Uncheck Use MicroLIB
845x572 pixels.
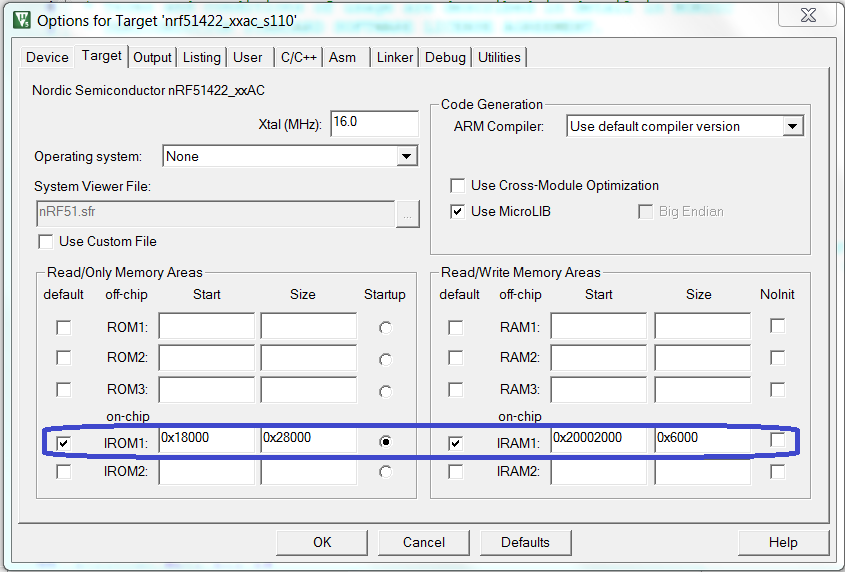pyautogui.click(x=458, y=212)
